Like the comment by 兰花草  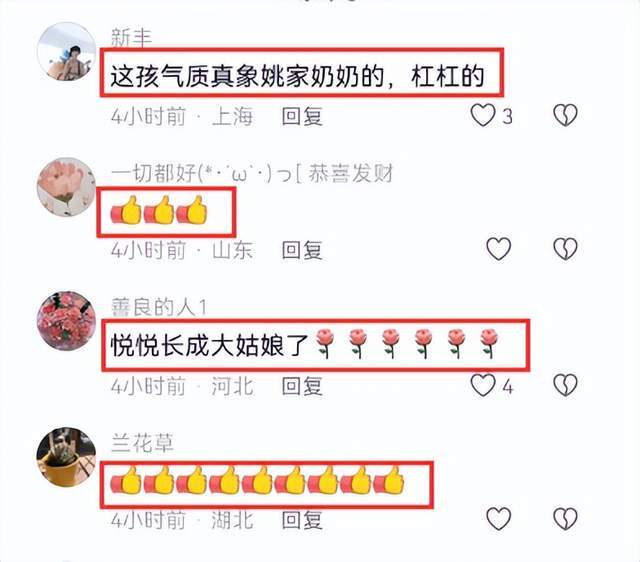498,519
